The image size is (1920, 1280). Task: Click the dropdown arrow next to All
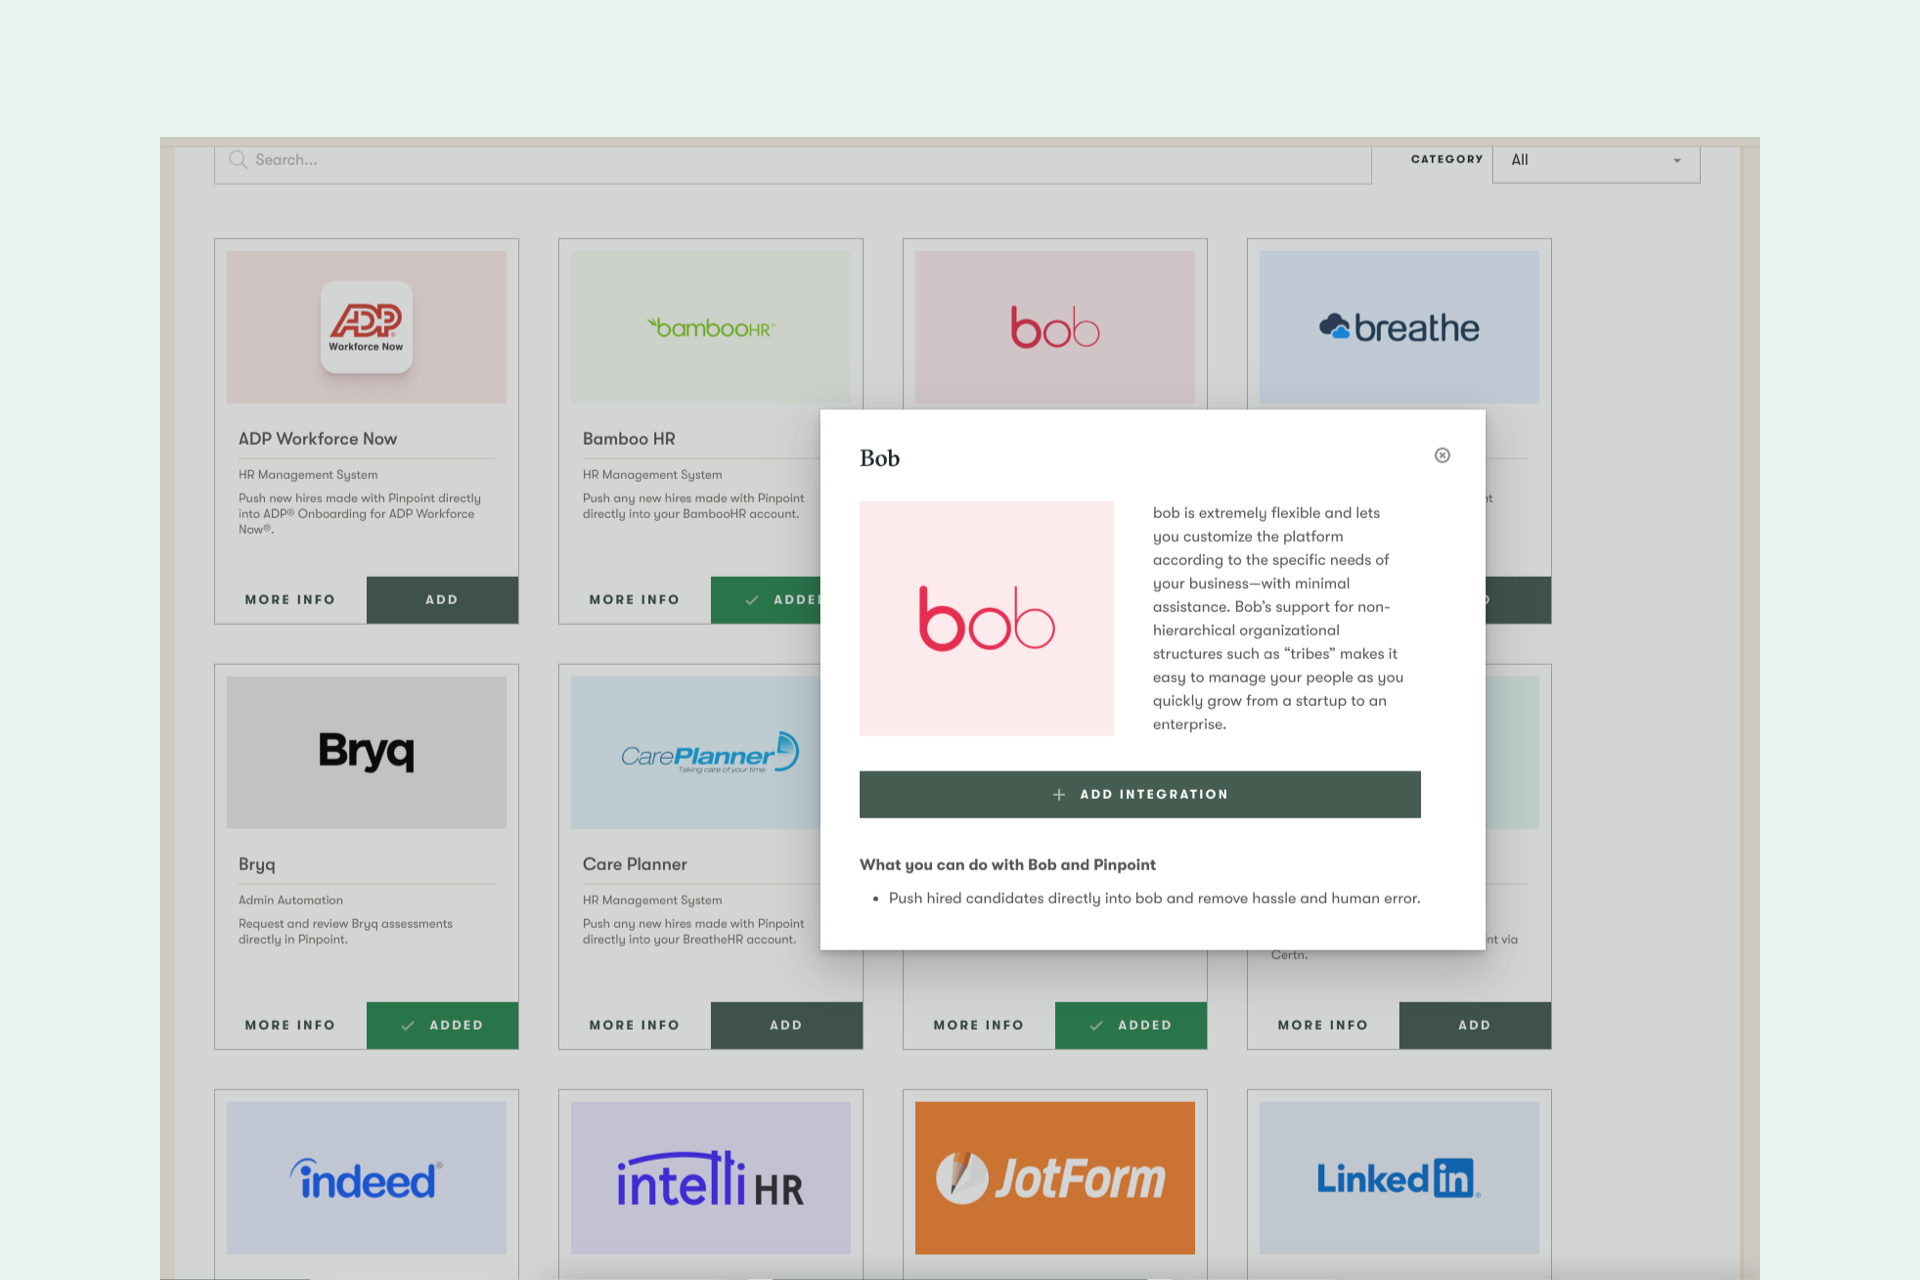(x=1677, y=160)
